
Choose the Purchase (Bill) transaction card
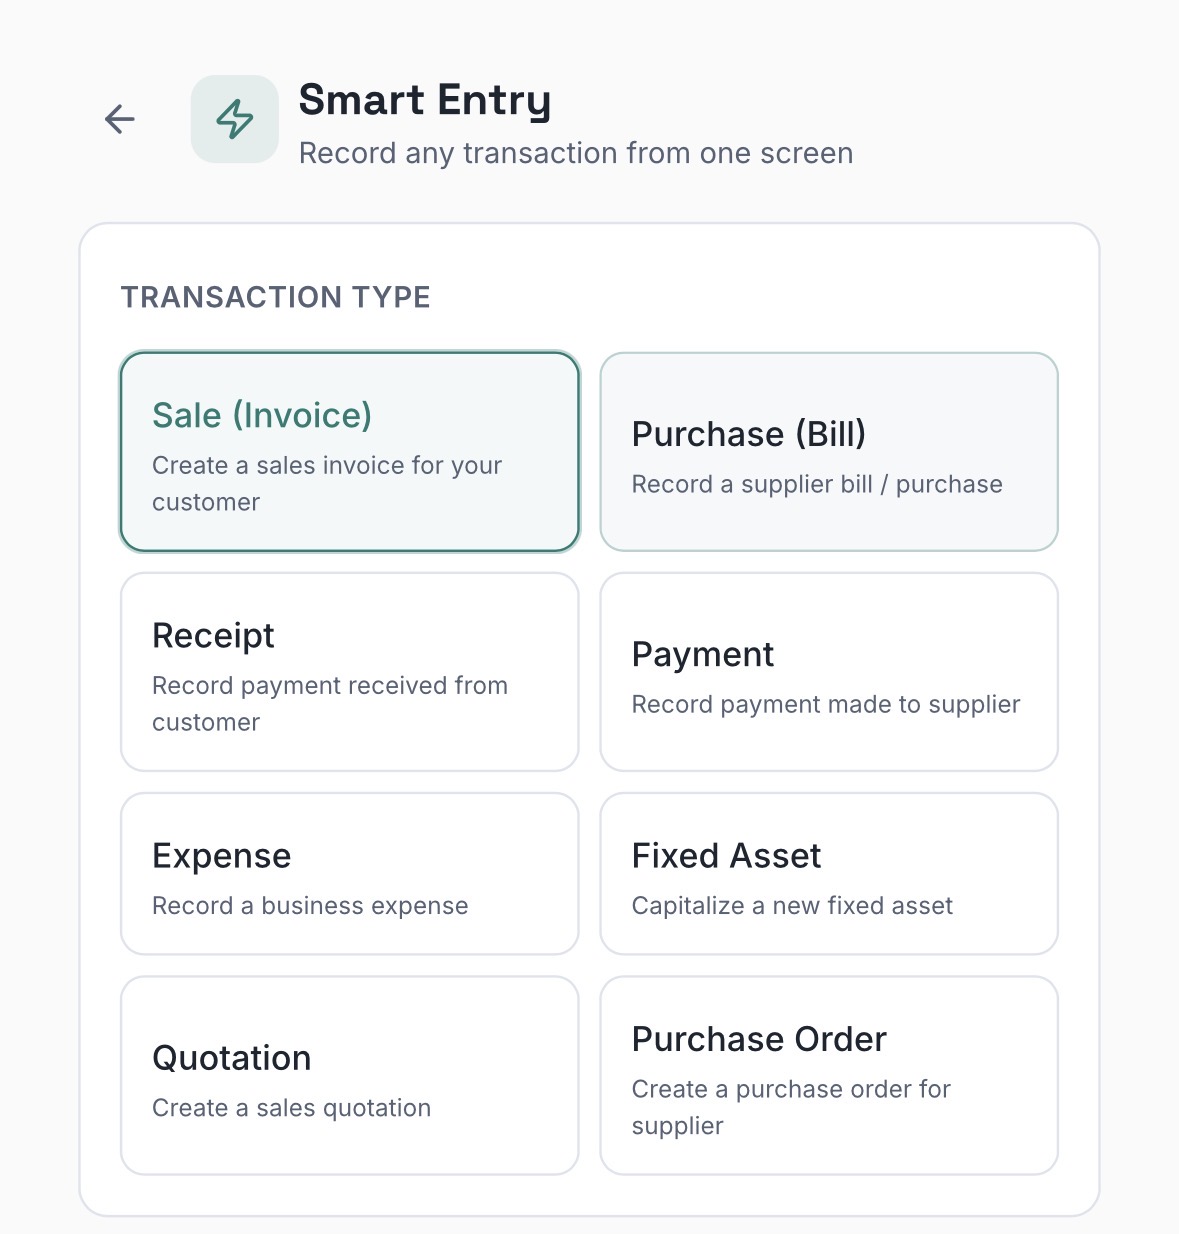pos(828,451)
